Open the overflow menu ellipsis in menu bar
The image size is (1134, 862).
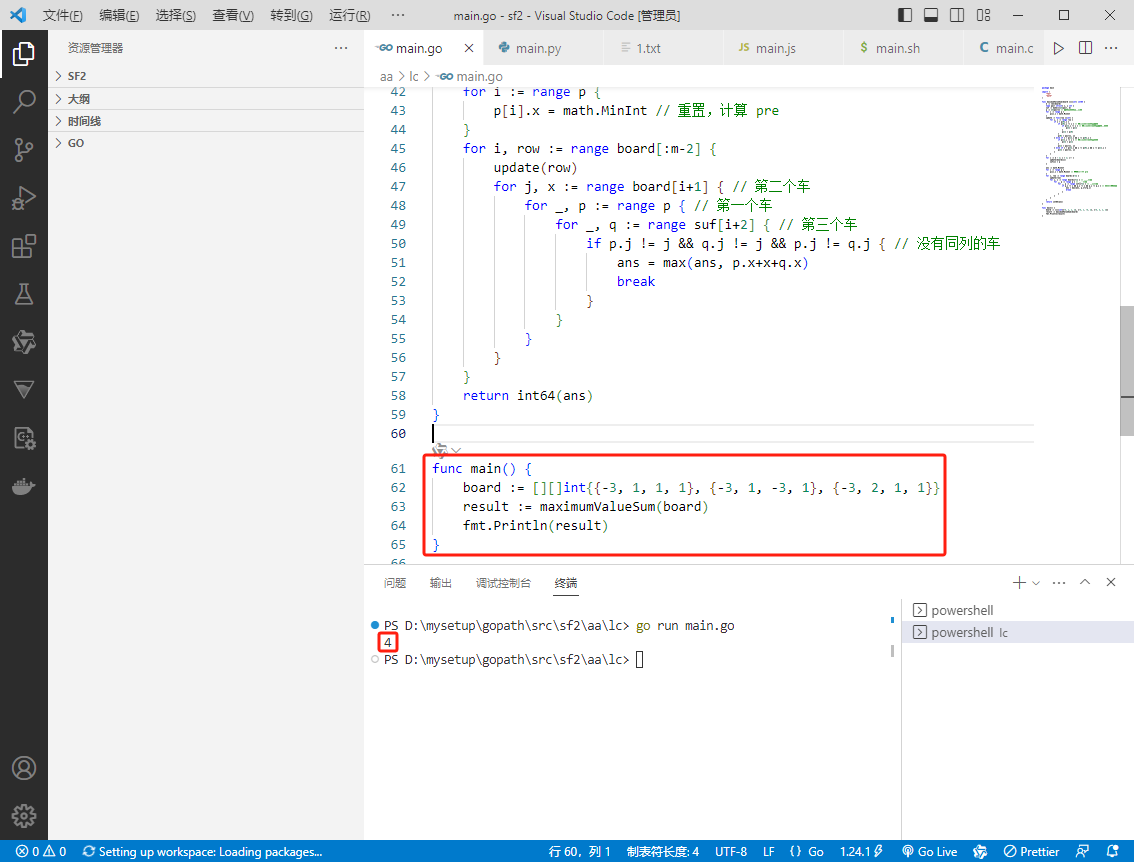(x=398, y=15)
